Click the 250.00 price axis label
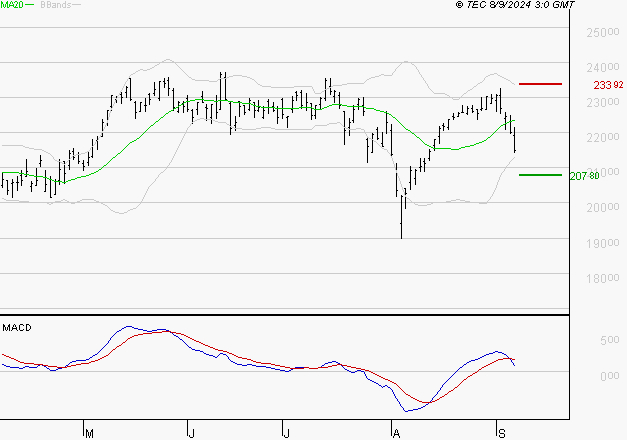The height and width of the screenshot is (440, 627). [603, 32]
